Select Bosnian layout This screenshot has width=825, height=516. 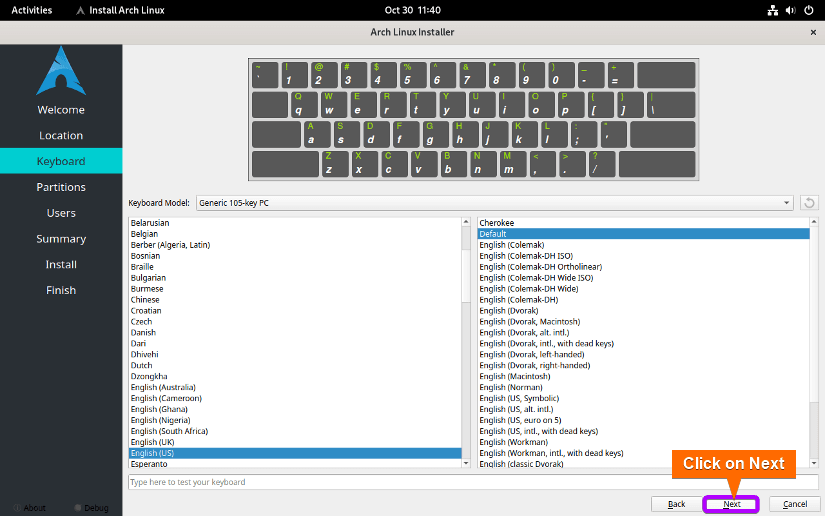[x=295, y=256]
